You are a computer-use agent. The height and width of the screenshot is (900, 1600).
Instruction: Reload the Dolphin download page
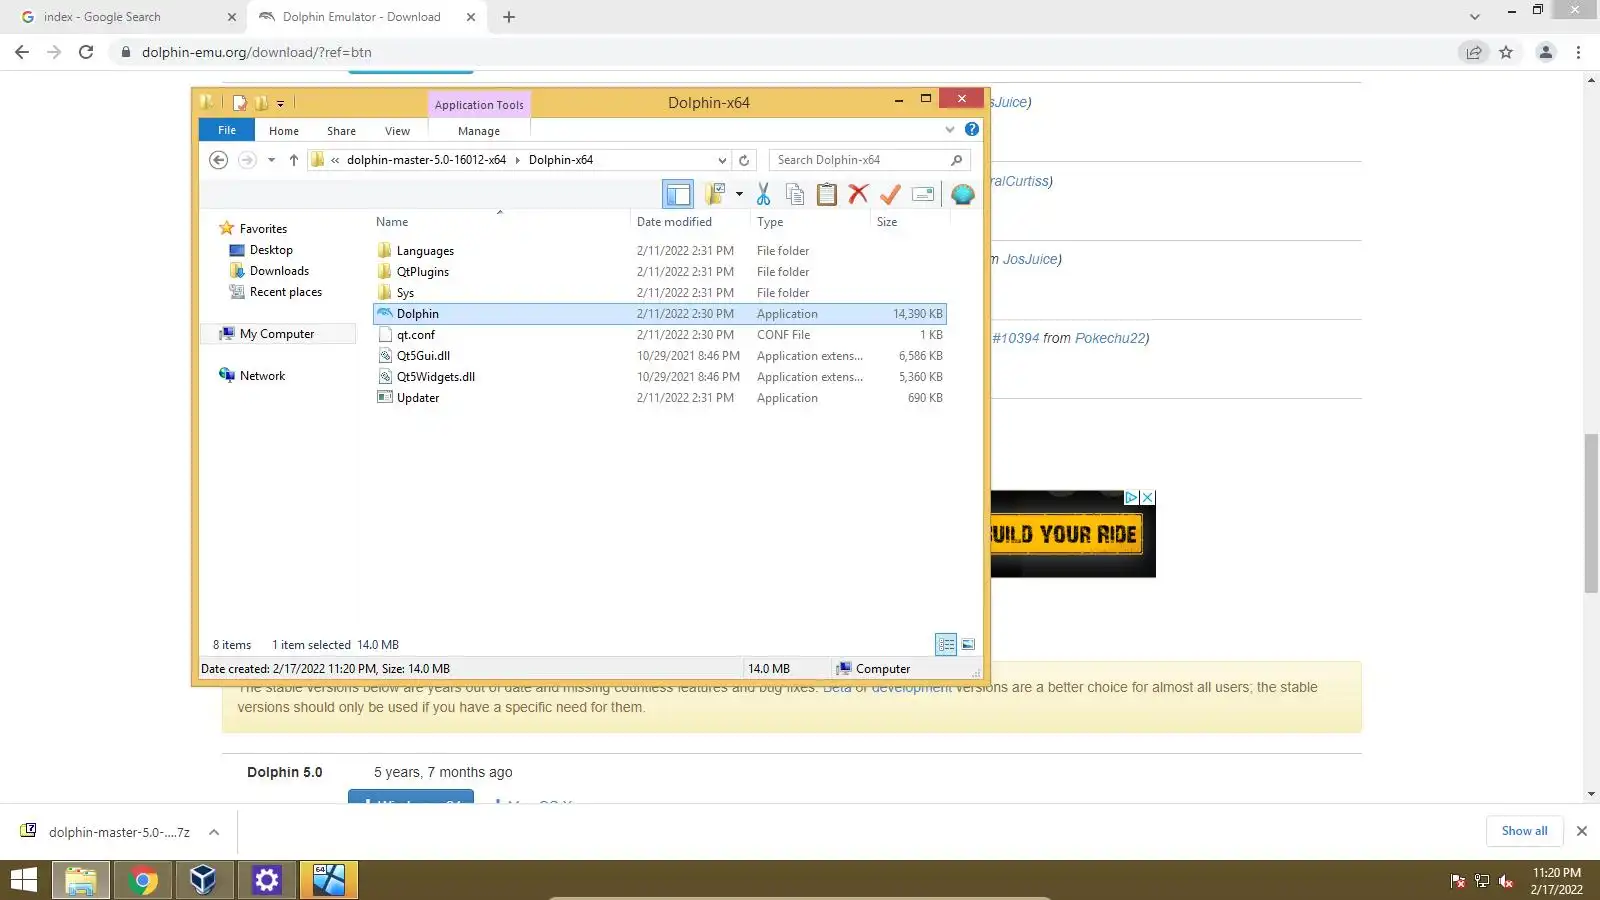(x=86, y=52)
